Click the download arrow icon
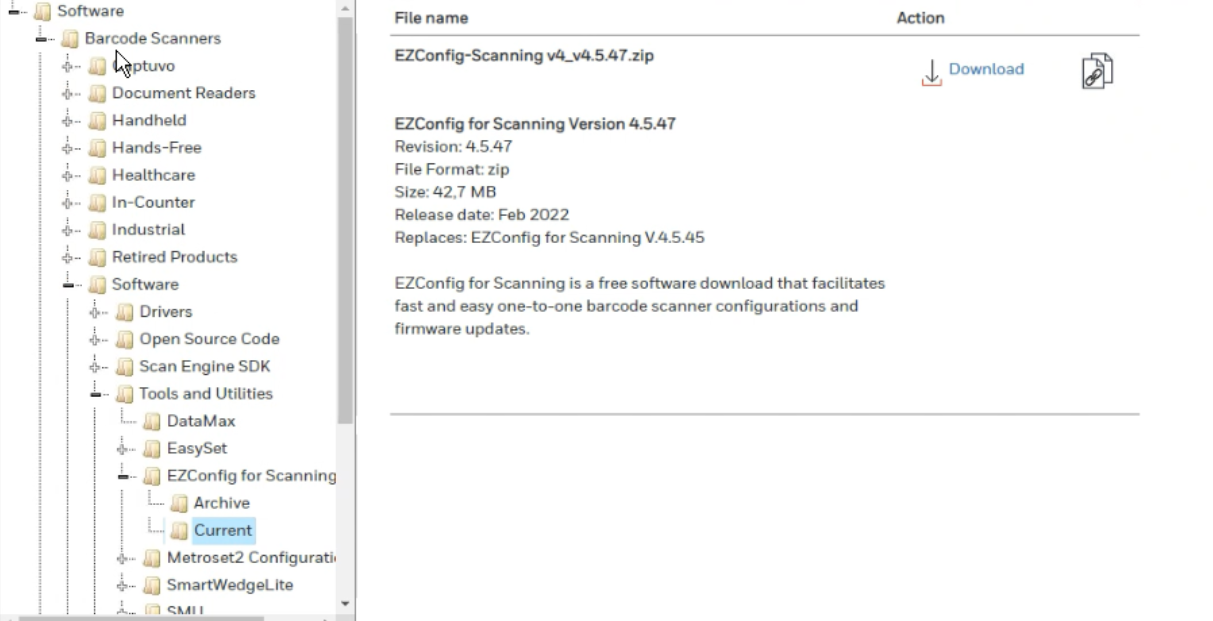The height and width of the screenshot is (621, 1213). pos(932,72)
